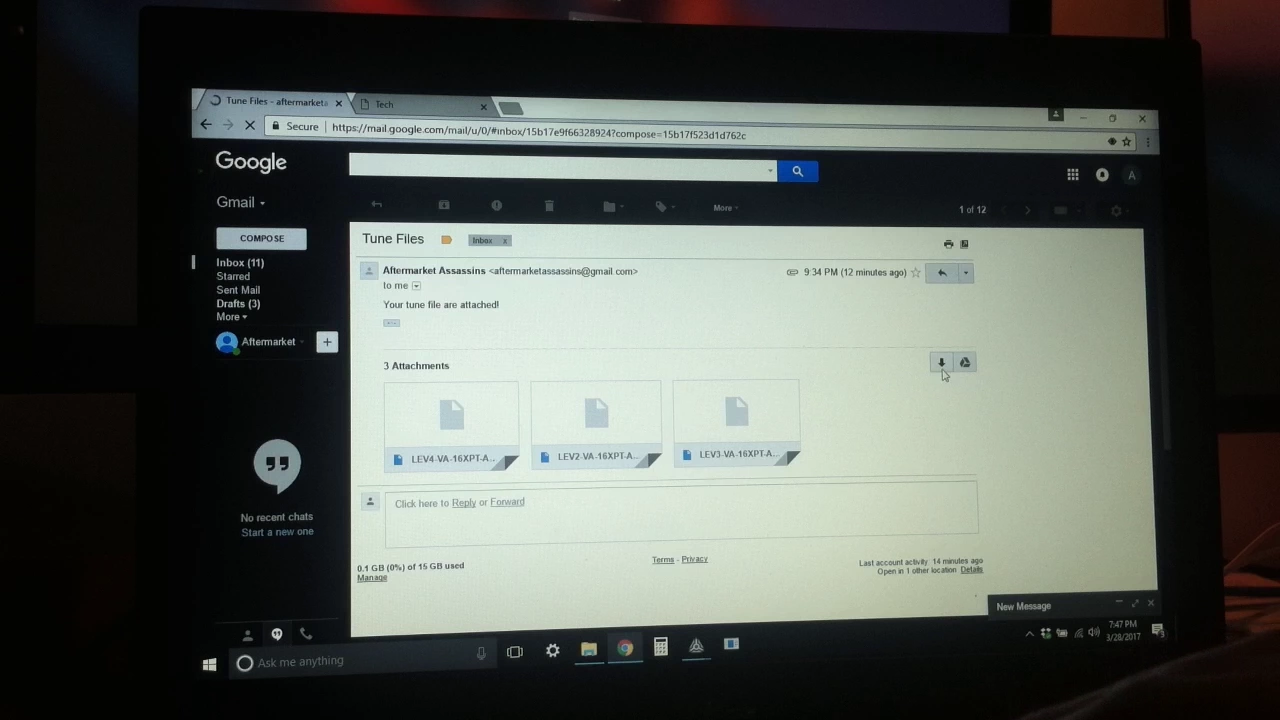Image resolution: width=1280 pixels, height=720 pixels.
Task: Add a new Hangouts contact with plus
Action: (327, 342)
